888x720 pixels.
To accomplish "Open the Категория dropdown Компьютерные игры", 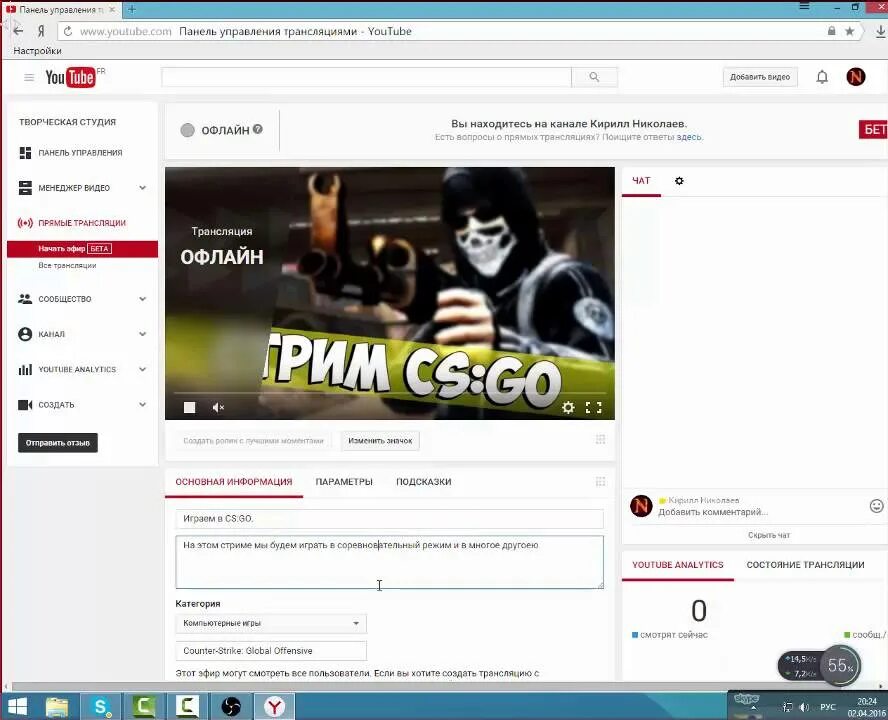I will [x=271, y=623].
